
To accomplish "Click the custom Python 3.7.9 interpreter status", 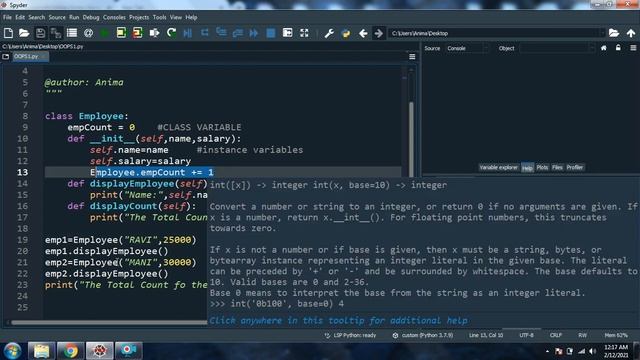I will click(x=423, y=335).
